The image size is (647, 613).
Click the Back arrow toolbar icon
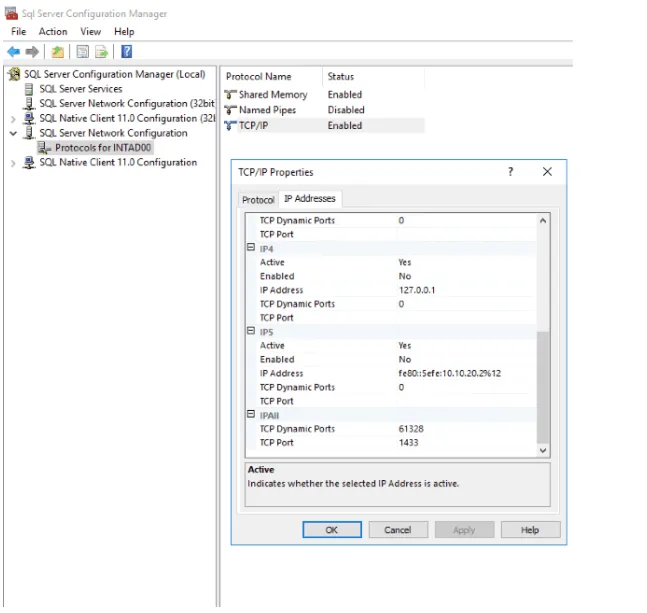click(x=14, y=52)
